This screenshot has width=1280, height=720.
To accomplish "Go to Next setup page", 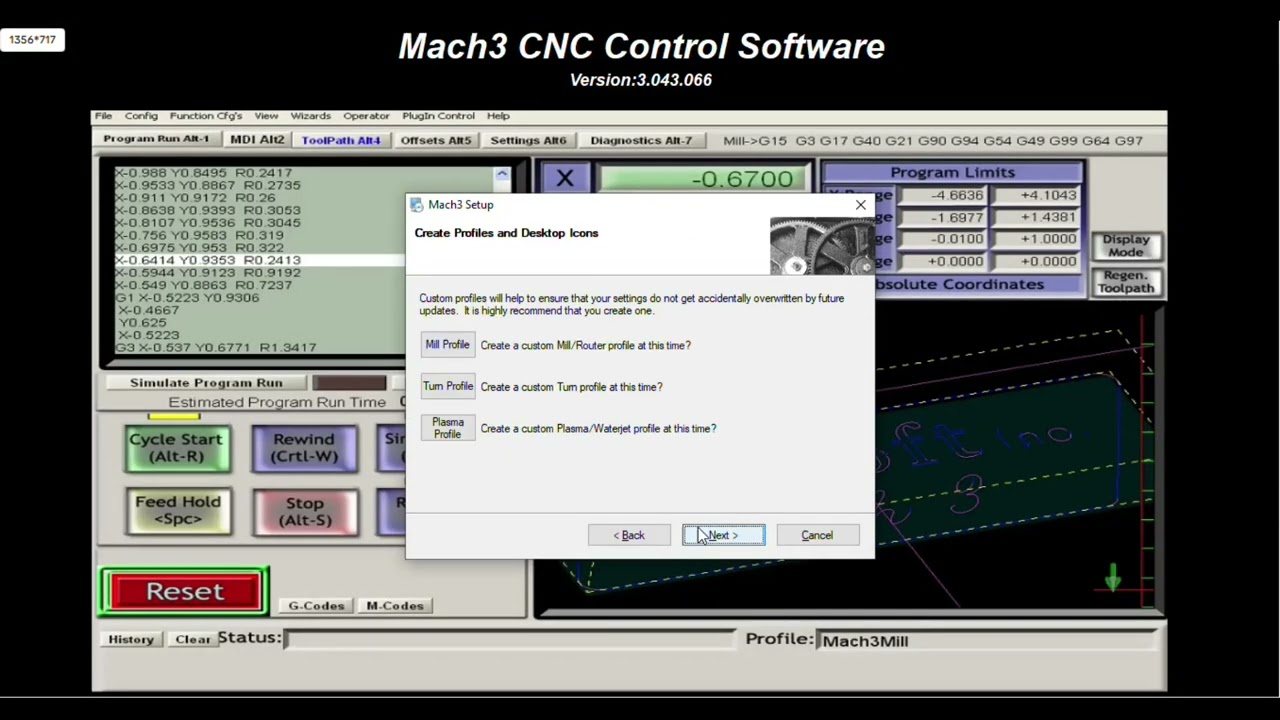I will click(x=724, y=535).
